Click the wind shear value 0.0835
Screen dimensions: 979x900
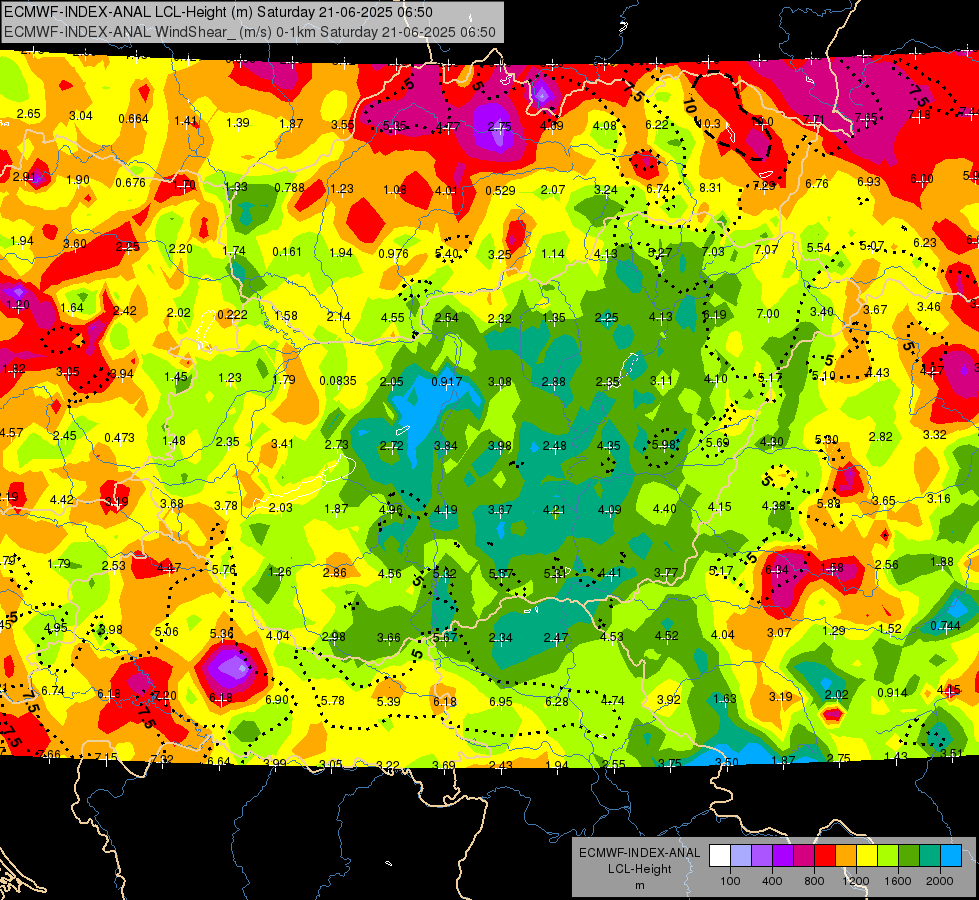pyautogui.click(x=338, y=380)
